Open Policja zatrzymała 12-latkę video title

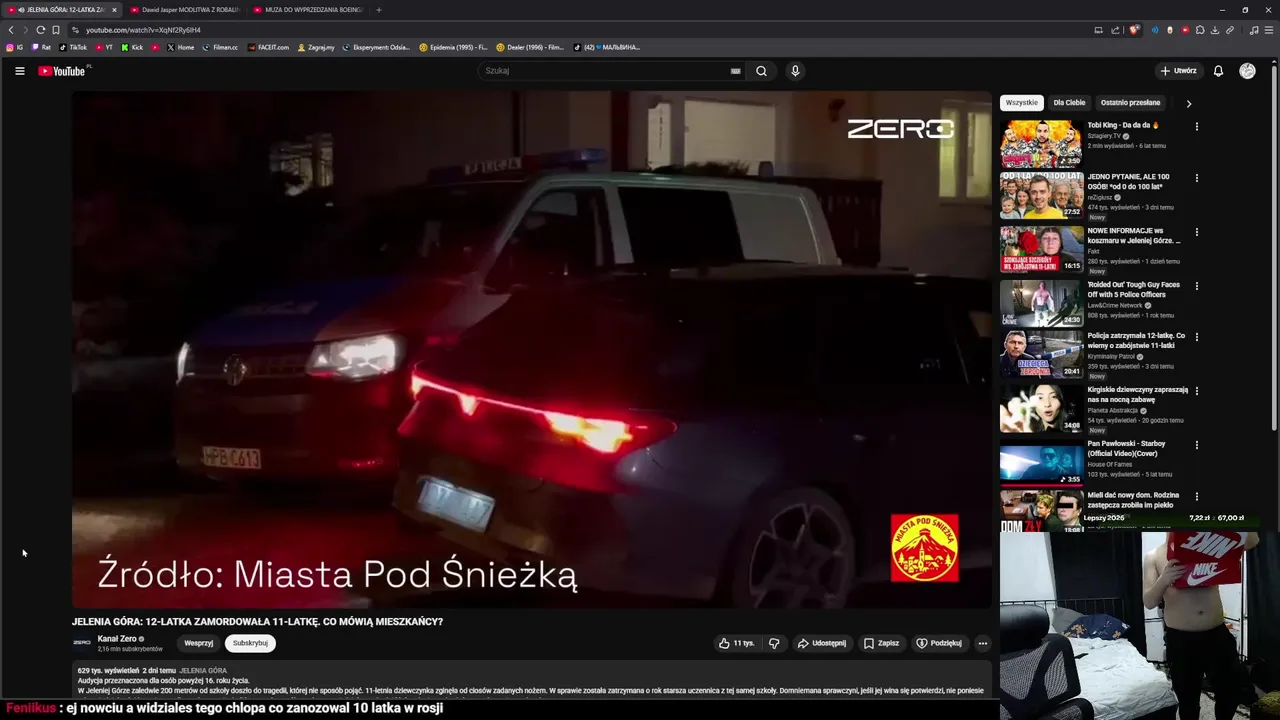click(1136, 340)
